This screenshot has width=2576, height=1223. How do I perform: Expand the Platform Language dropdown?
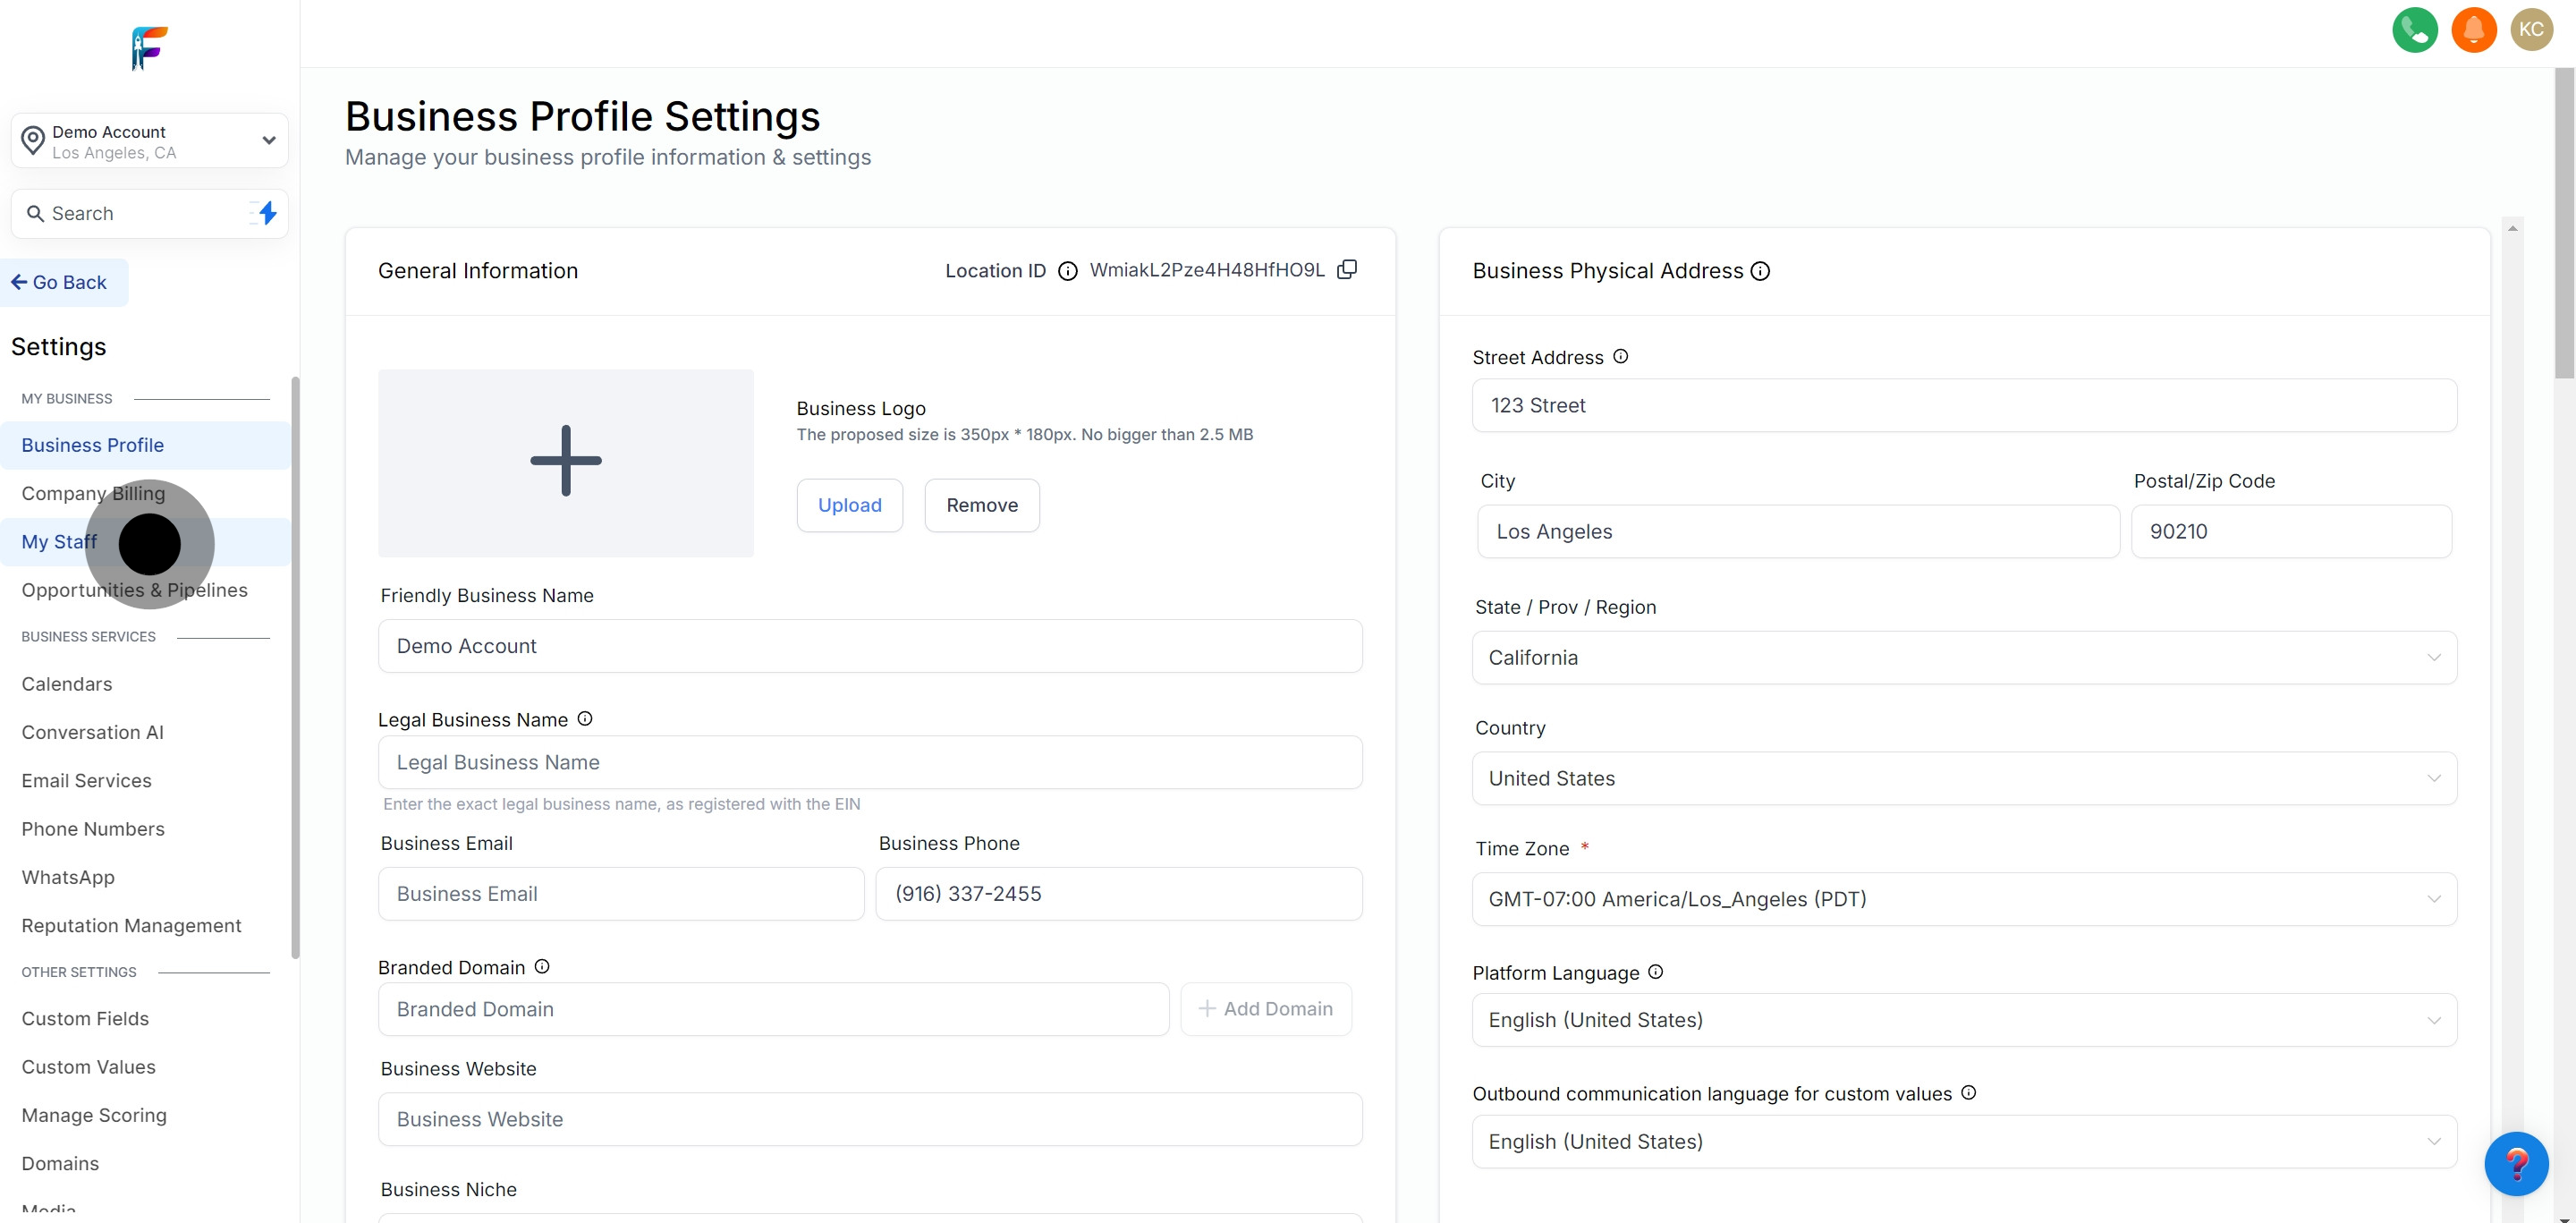1963,1020
